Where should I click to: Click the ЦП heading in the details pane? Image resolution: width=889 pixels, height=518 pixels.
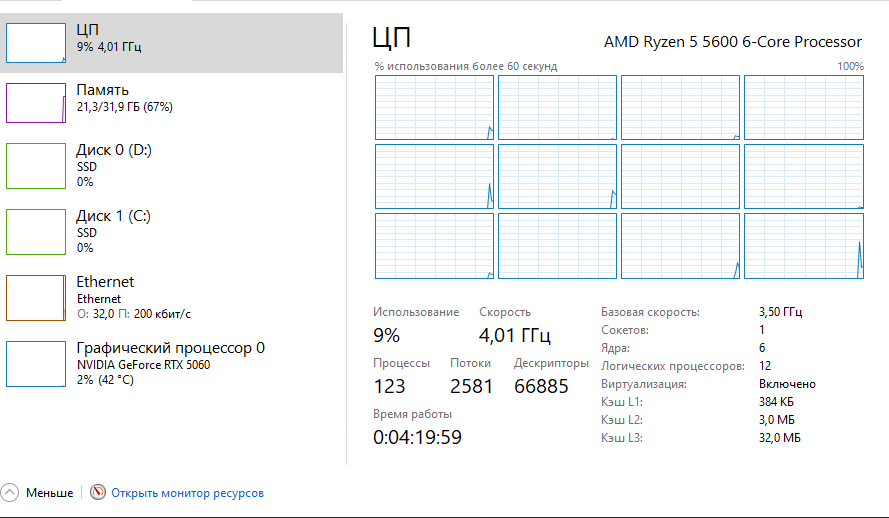pos(392,39)
